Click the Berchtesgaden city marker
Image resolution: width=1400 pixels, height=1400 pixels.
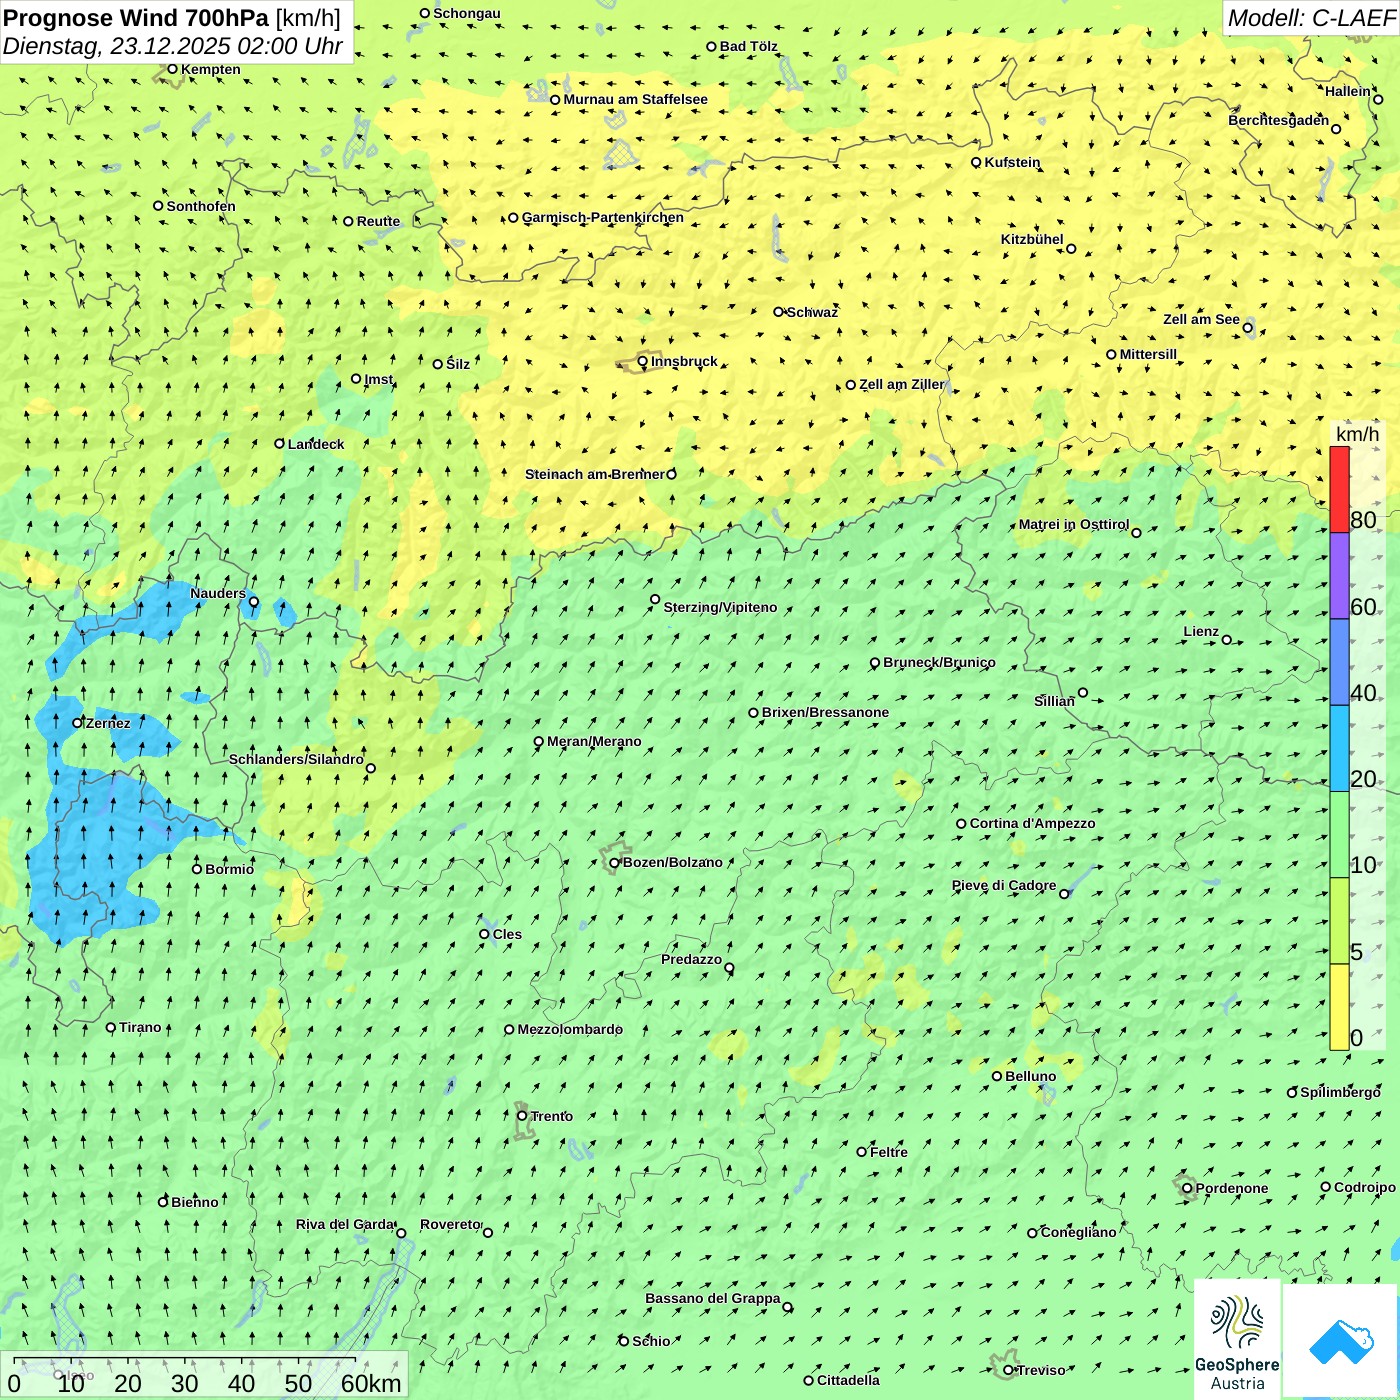(x=1336, y=129)
